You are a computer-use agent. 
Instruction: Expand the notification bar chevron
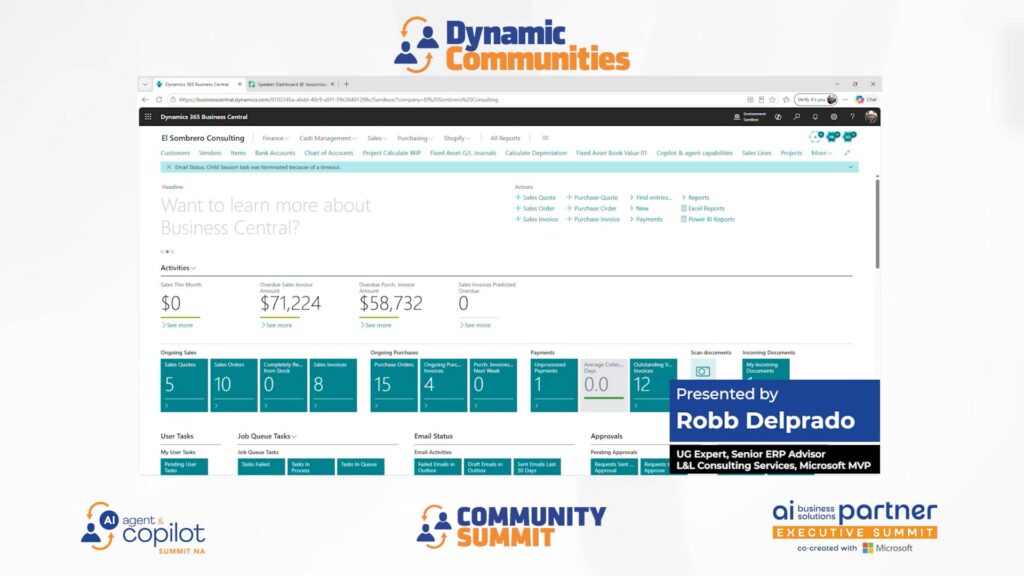(x=850, y=167)
